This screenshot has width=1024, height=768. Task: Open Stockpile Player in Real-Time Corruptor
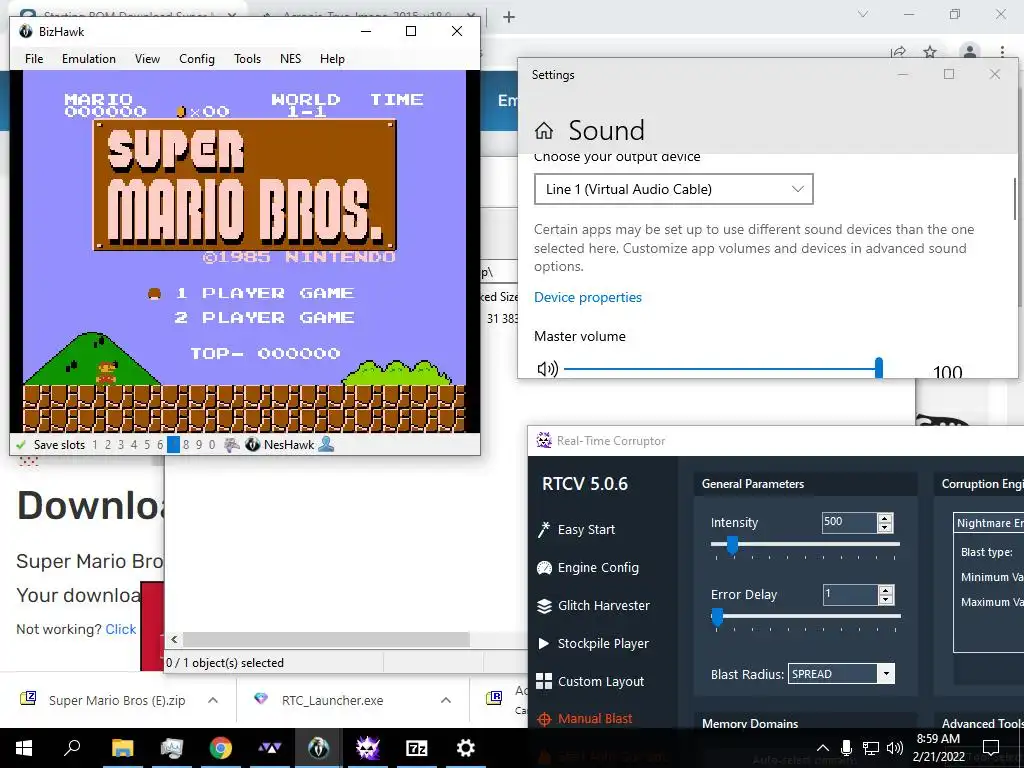click(603, 643)
